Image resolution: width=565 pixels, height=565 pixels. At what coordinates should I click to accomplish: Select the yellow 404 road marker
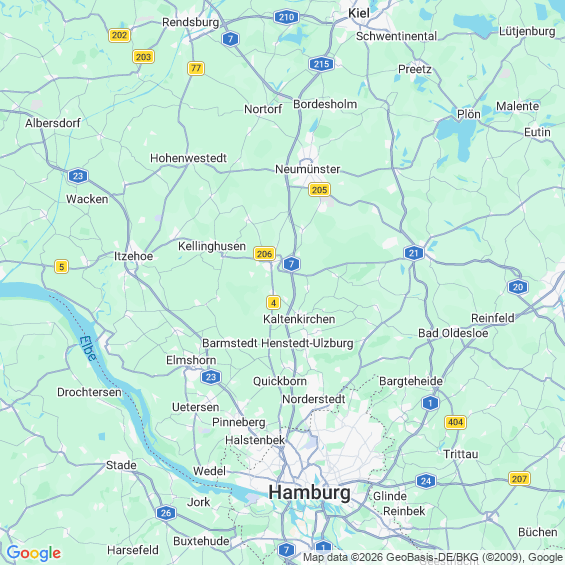pos(455,422)
